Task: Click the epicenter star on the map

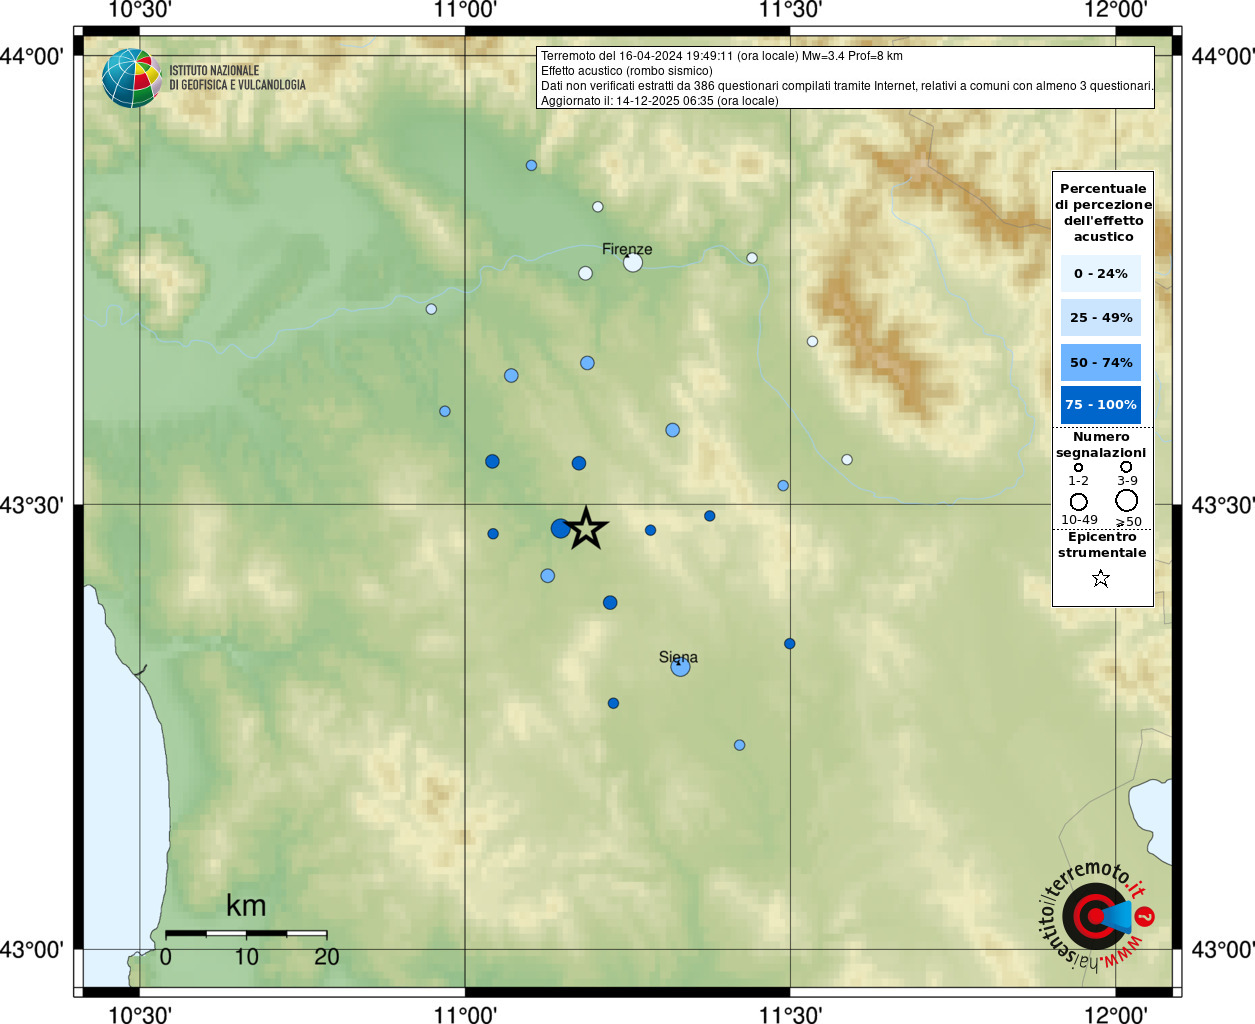Action: (586, 528)
